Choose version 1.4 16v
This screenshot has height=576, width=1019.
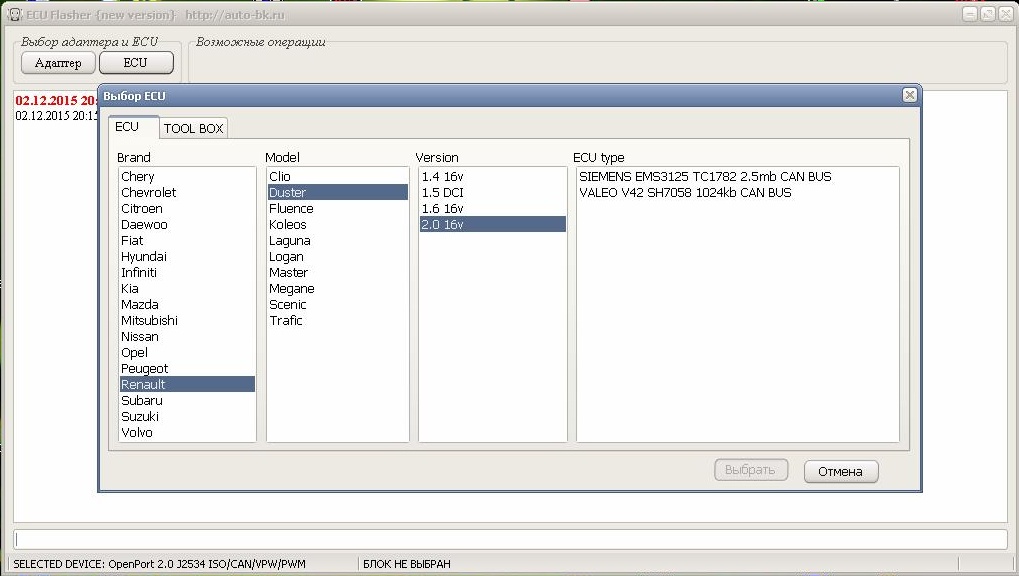(493, 177)
